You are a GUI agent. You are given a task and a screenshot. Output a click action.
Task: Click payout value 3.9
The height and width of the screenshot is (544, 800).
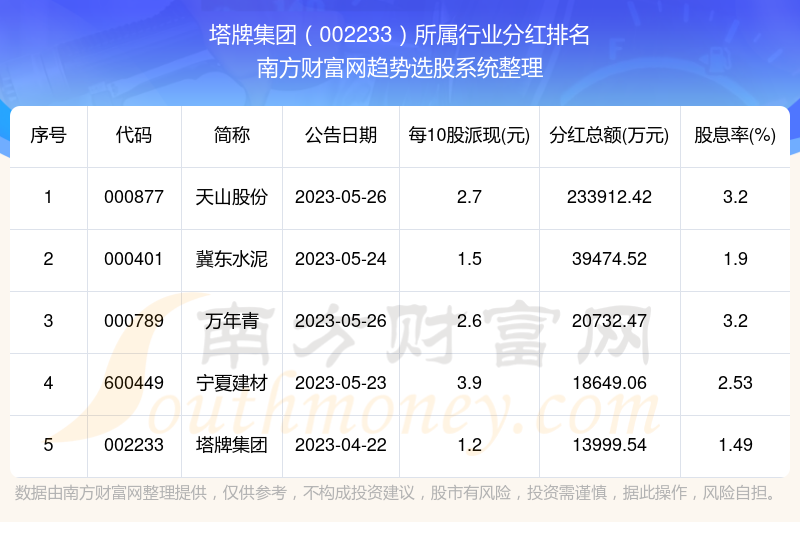click(x=469, y=383)
